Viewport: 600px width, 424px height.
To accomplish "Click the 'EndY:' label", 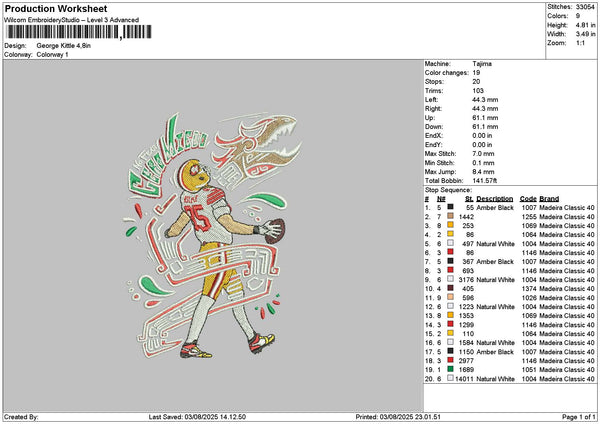I will 434,145.
